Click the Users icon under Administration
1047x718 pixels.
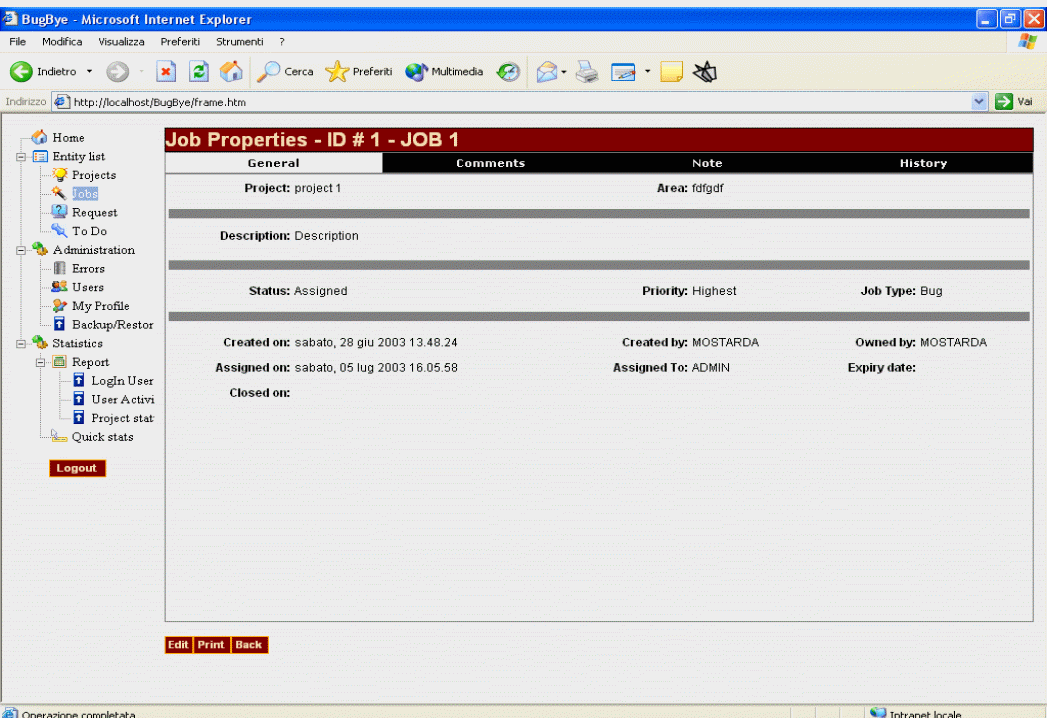[x=59, y=287]
